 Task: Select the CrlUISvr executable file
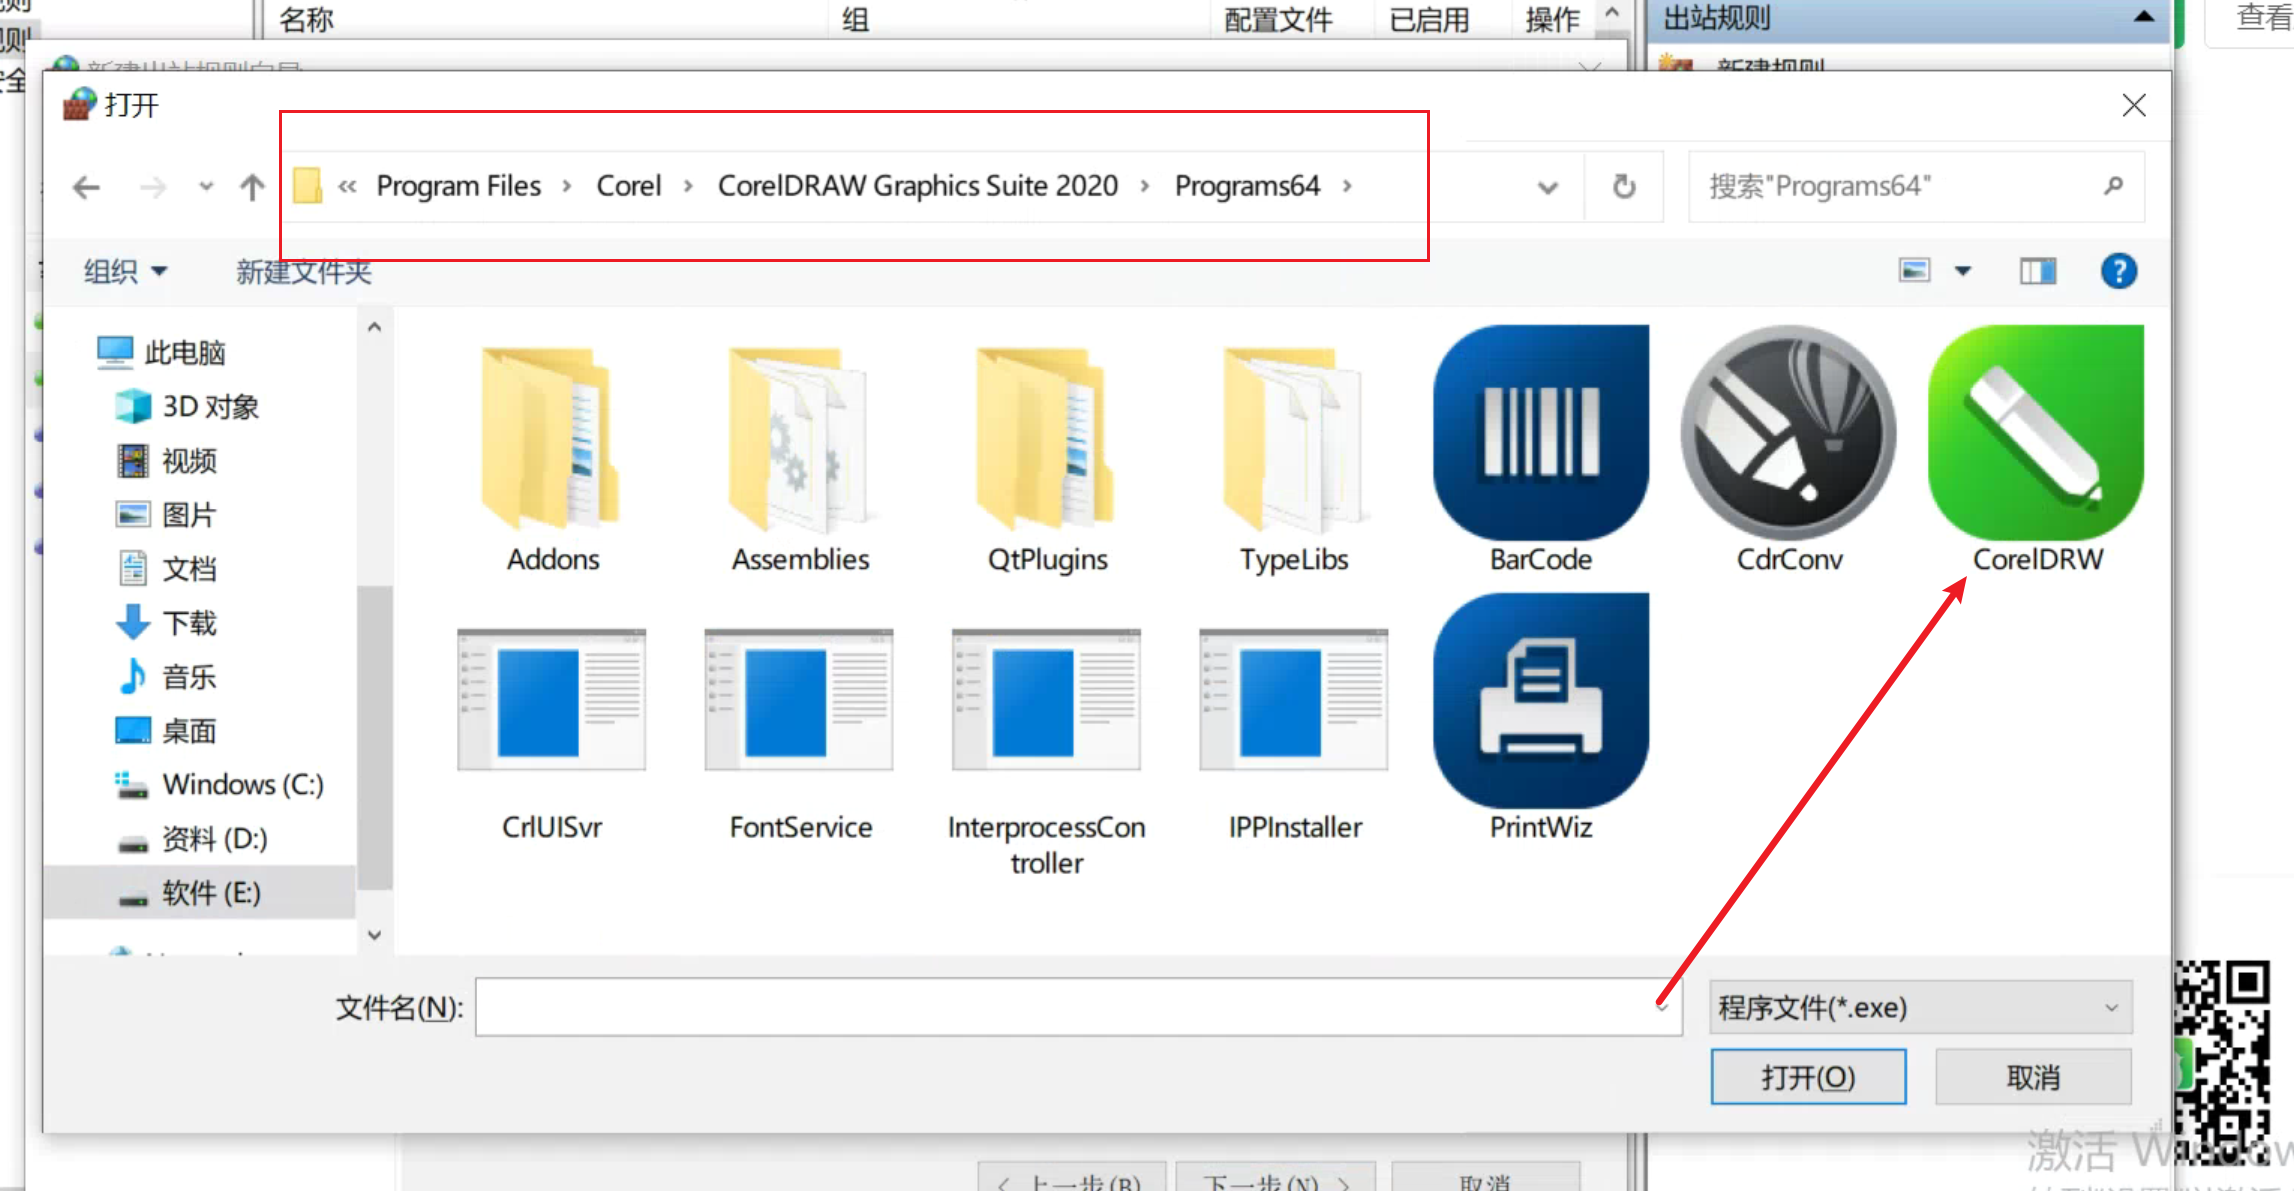552,700
